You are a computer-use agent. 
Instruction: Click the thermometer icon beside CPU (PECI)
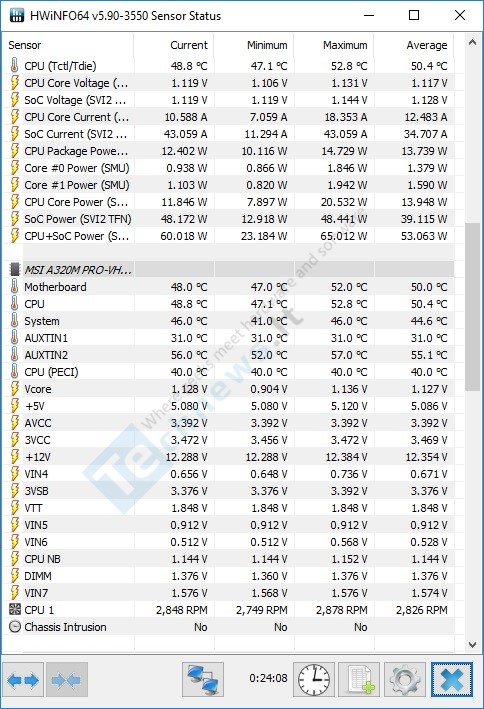coord(14,372)
